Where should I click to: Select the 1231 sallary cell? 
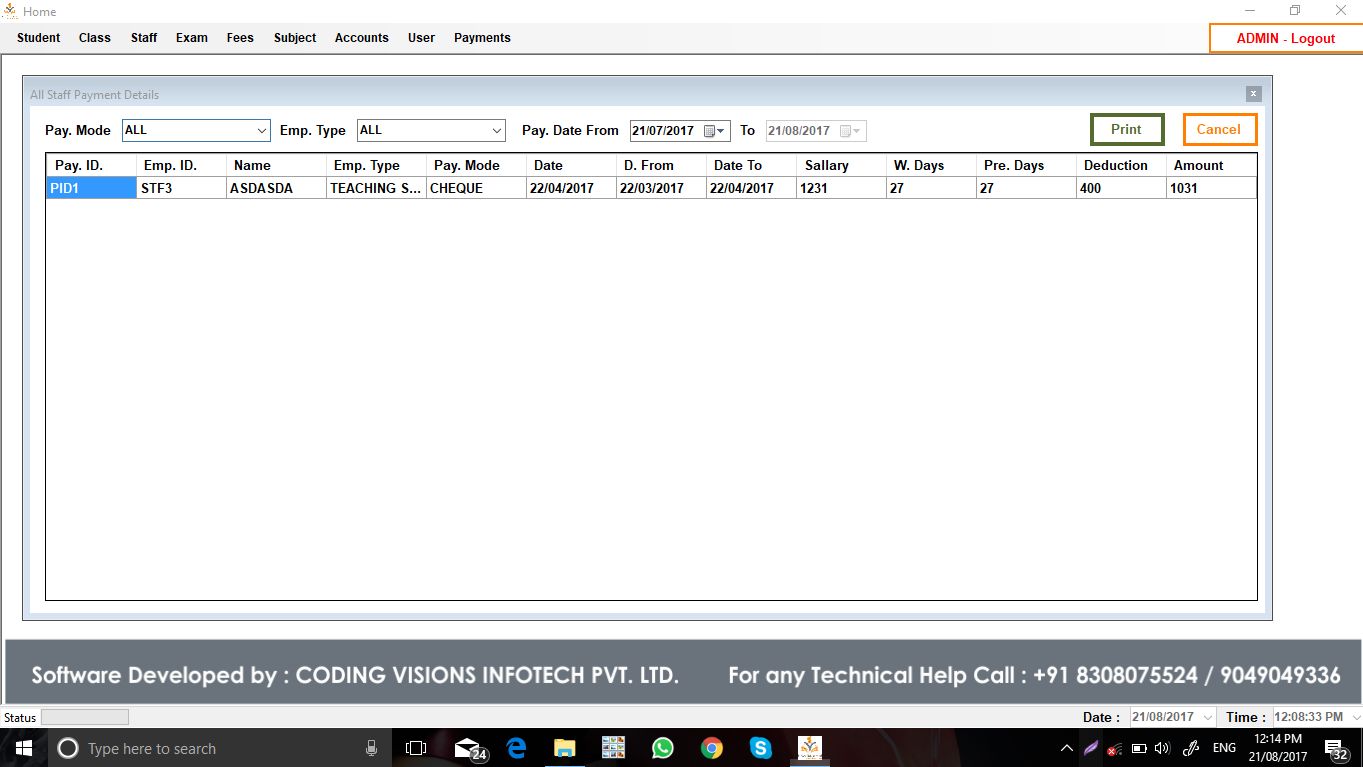(x=841, y=188)
